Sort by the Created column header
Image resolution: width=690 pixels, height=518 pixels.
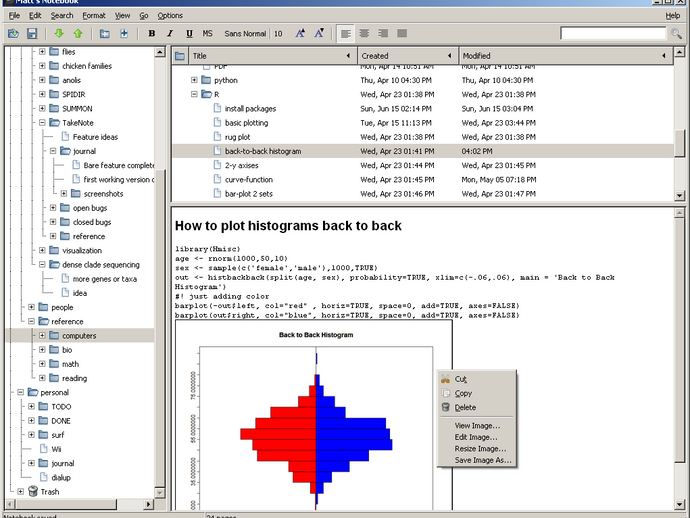[x=408, y=56]
